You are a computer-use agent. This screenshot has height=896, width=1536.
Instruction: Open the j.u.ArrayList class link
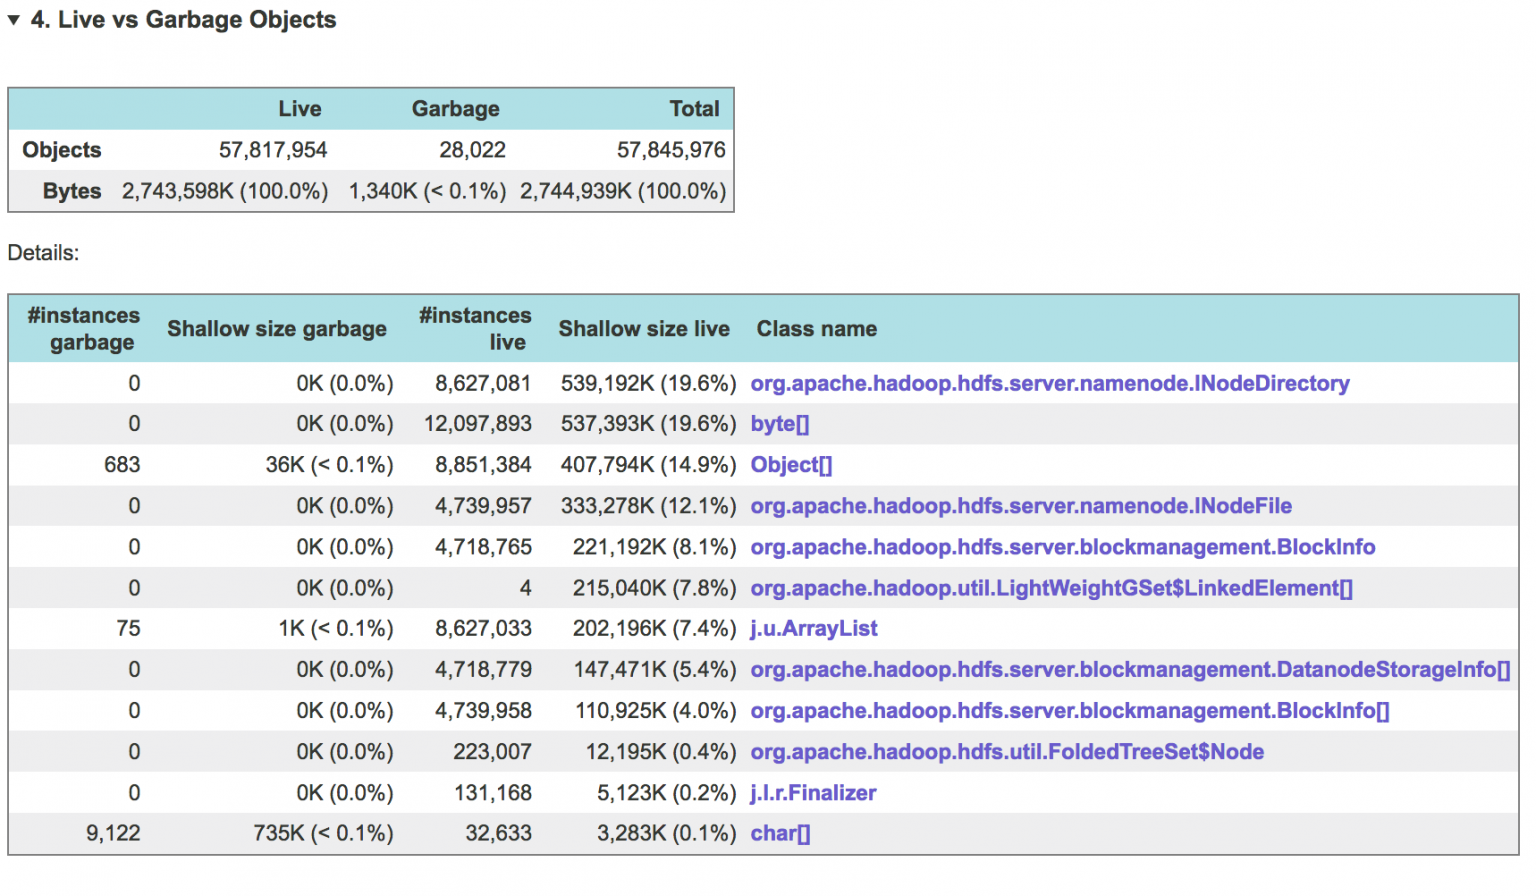click(813, 629)
